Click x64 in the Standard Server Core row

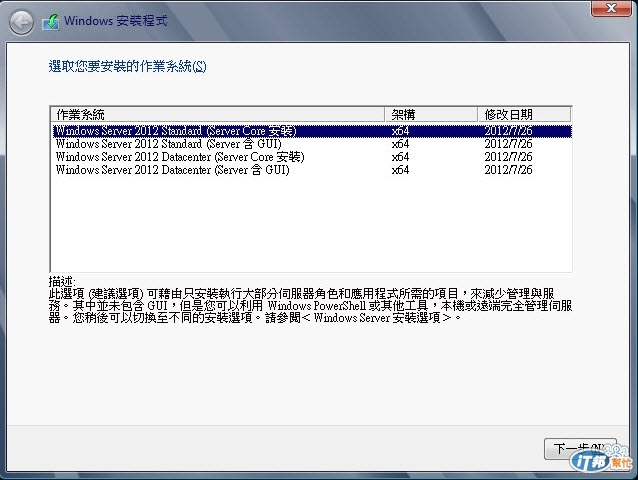click(x=400, y=131)
